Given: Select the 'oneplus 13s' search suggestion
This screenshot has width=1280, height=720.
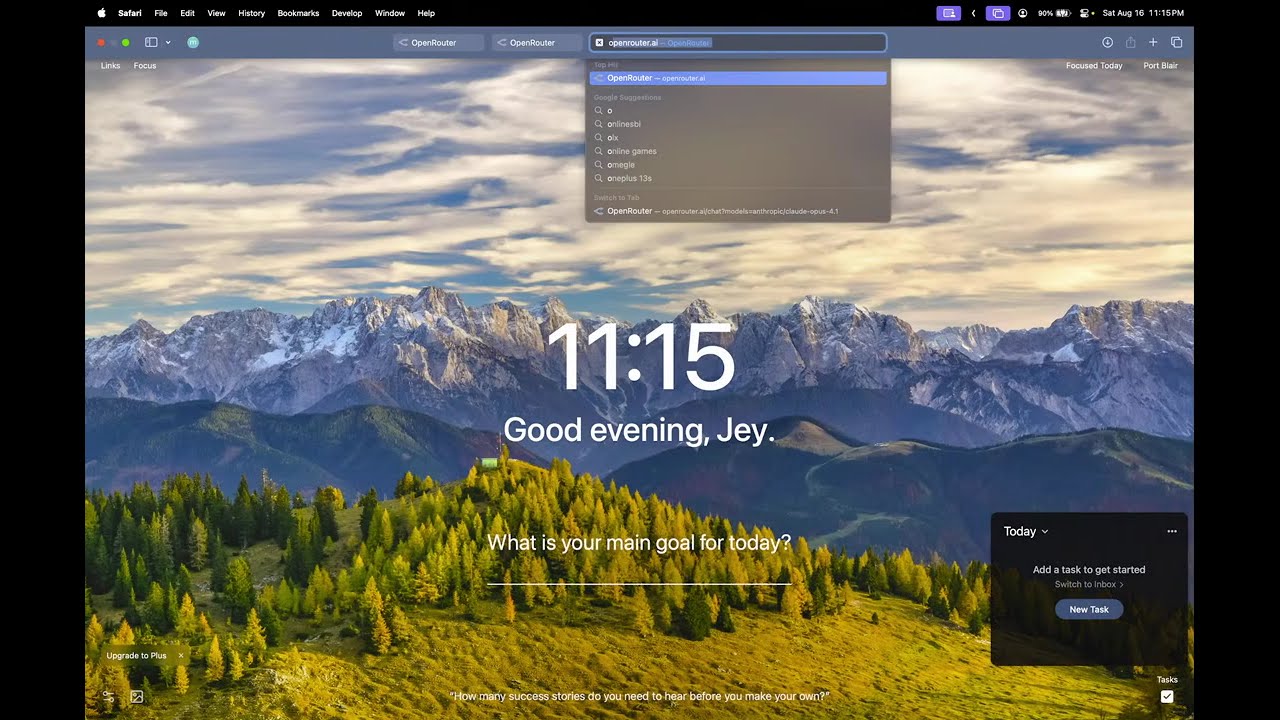Looking at the screenshot, I should [738, 178].
